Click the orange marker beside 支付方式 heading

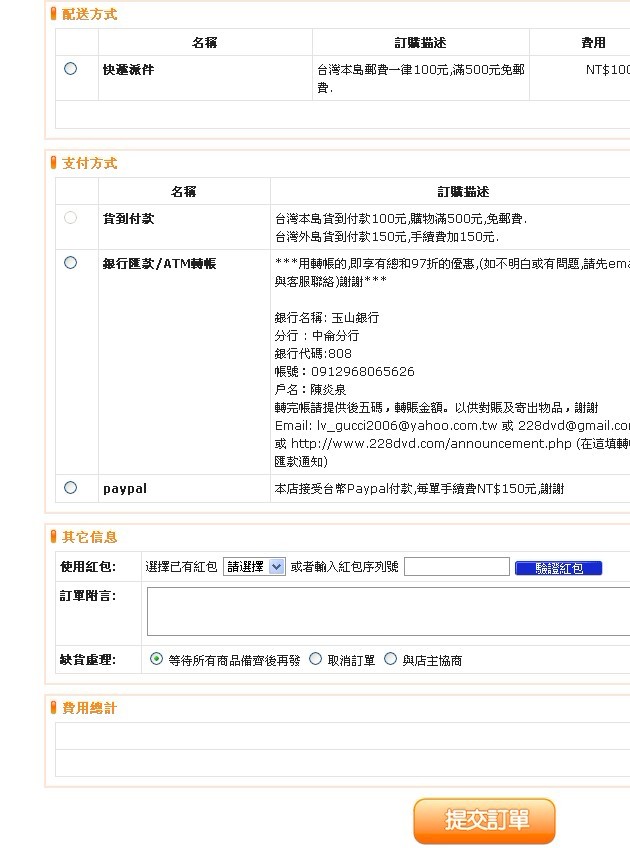(54, 163)
